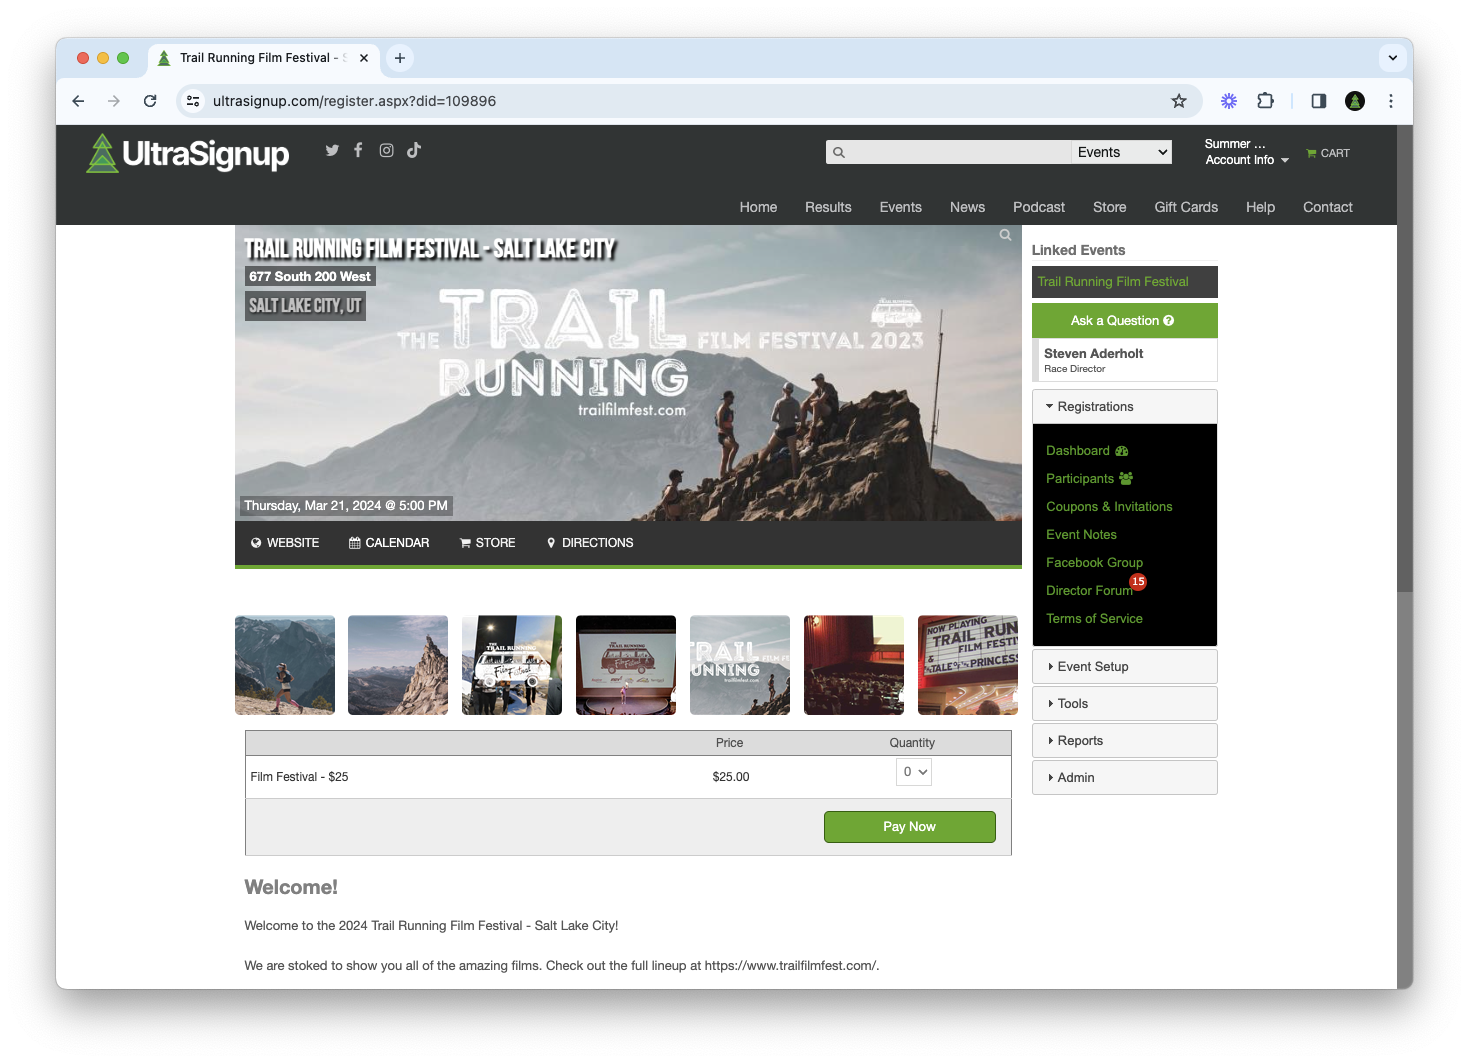
Task: Toggle the browser side panel
Action: pyautogui.click(x=1318, y=101)
